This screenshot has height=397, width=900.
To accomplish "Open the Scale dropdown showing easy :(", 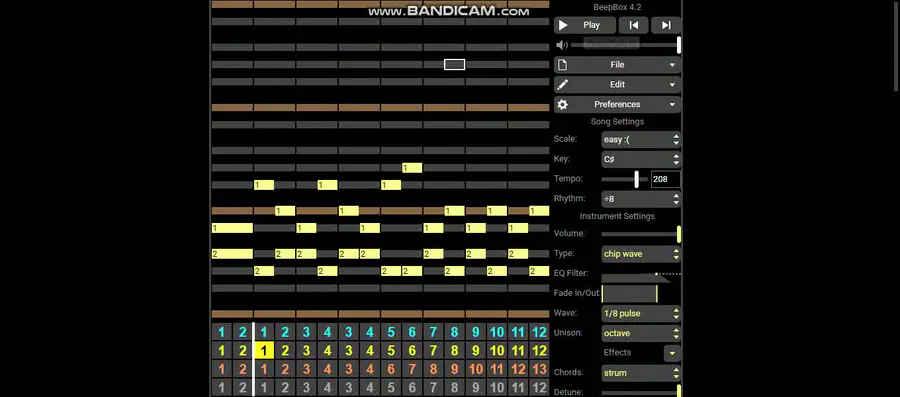I will pyautogui.click(x=641, y=139).
